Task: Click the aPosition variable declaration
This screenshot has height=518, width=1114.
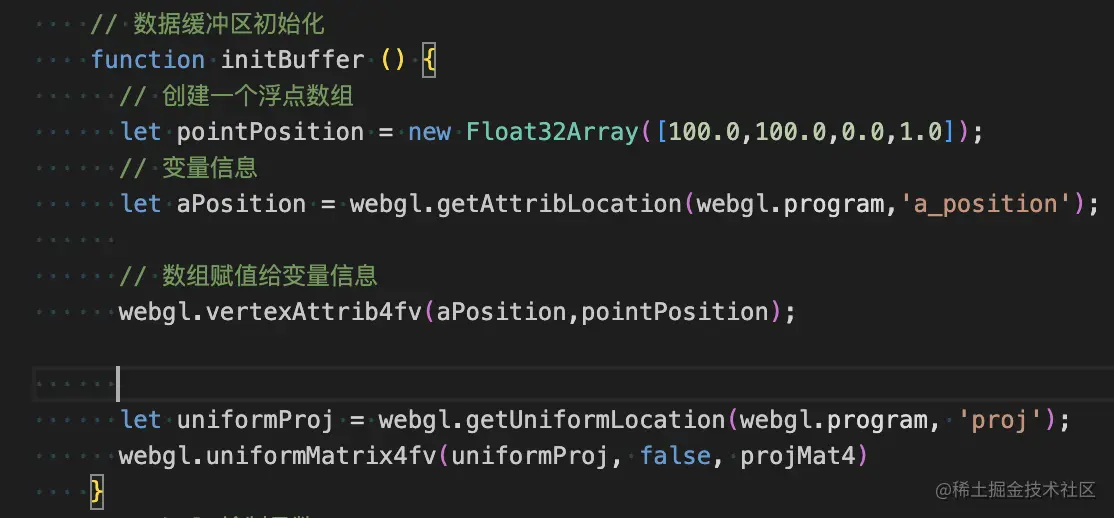Action: tap(242, 204)
